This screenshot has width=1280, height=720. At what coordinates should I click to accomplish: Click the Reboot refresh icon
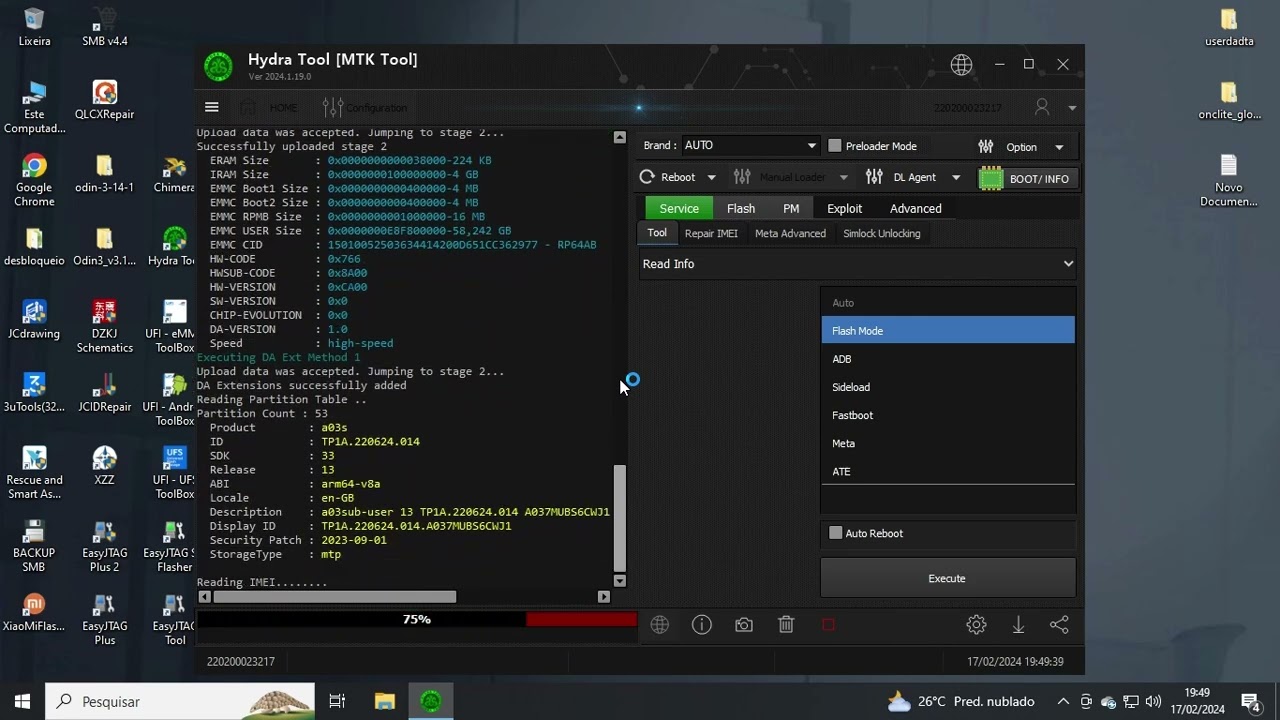[x=647, y=177]
